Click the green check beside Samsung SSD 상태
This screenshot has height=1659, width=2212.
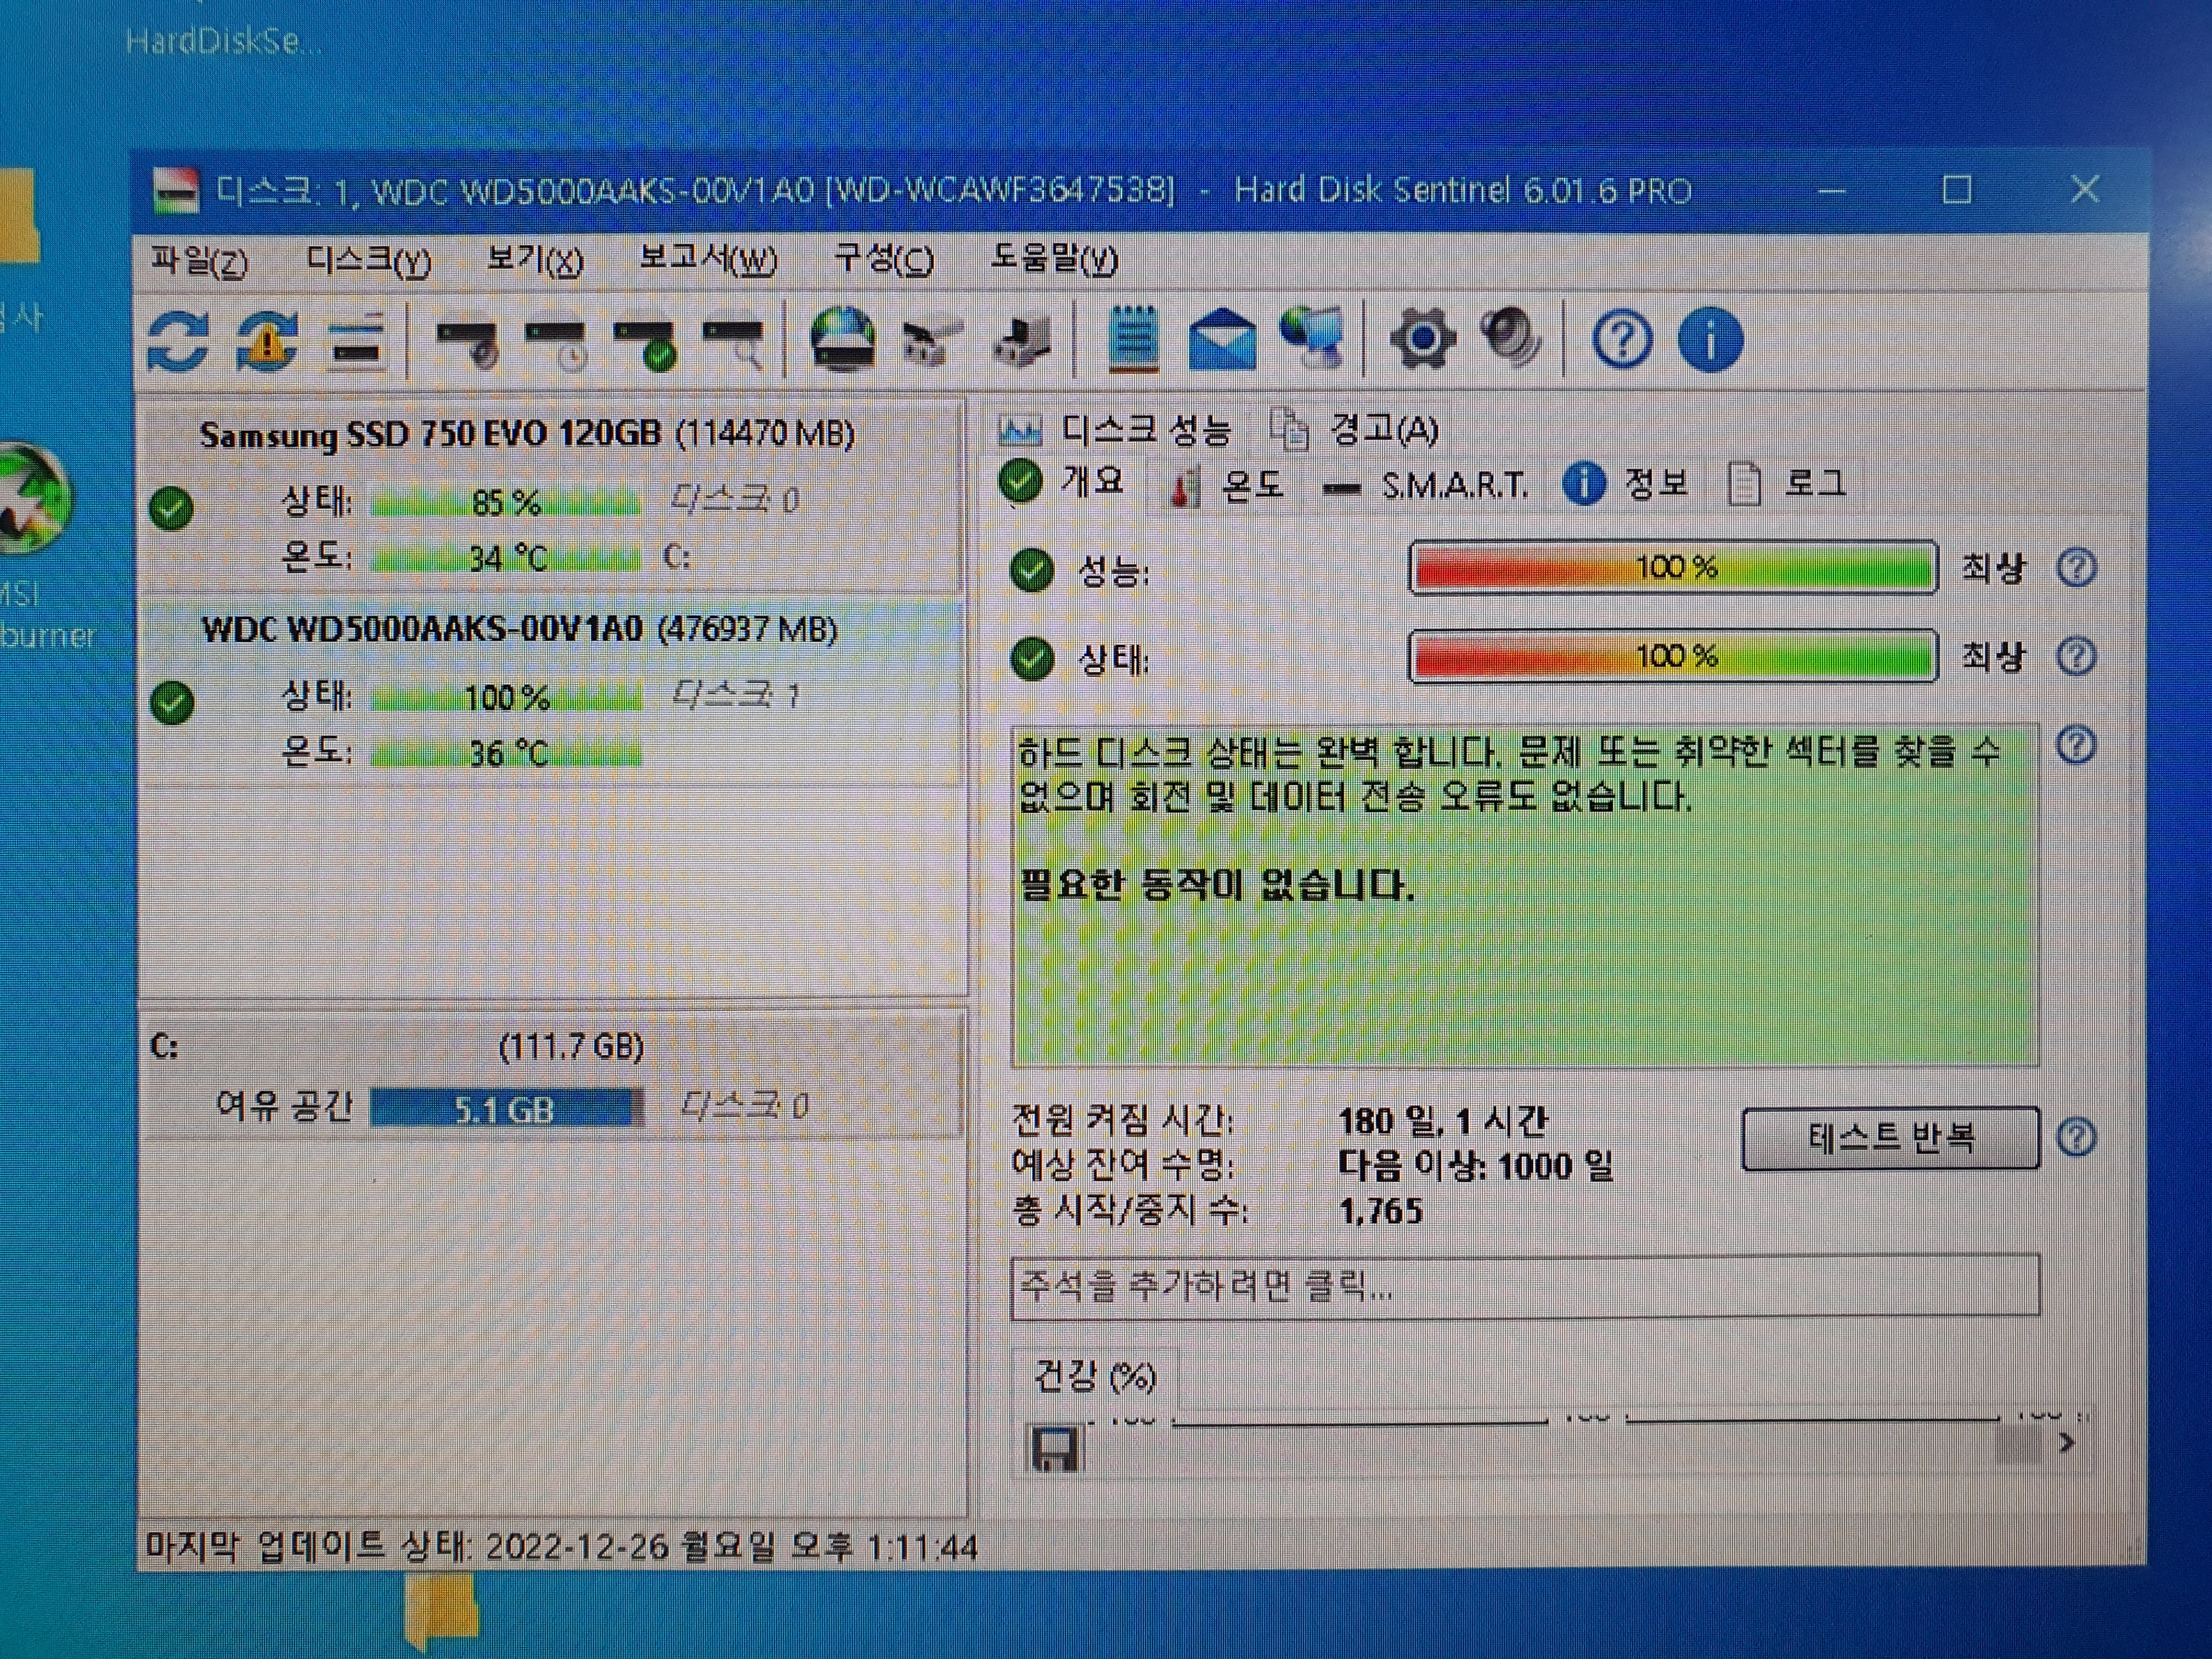(x=171, y=508)
